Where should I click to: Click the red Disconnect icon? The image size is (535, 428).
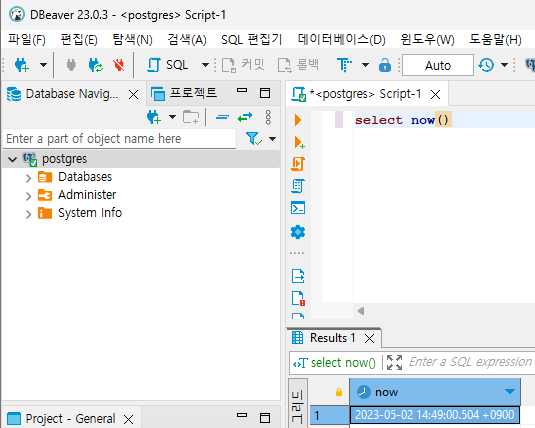pos(118,65)
